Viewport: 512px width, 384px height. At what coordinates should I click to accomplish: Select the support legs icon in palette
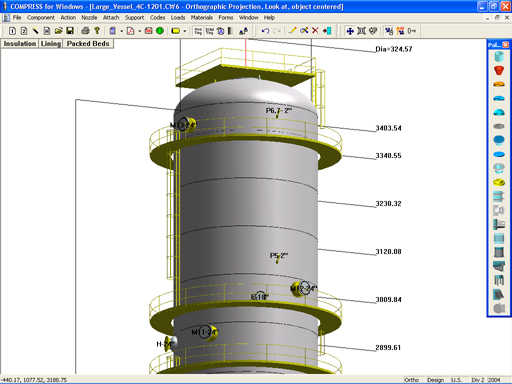(499, 280)
